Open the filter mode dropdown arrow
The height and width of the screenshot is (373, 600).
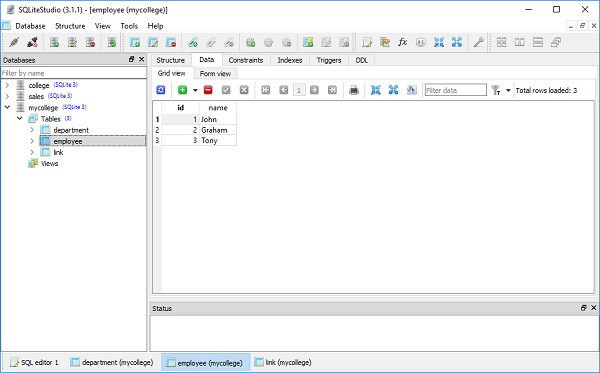[508, 90]
